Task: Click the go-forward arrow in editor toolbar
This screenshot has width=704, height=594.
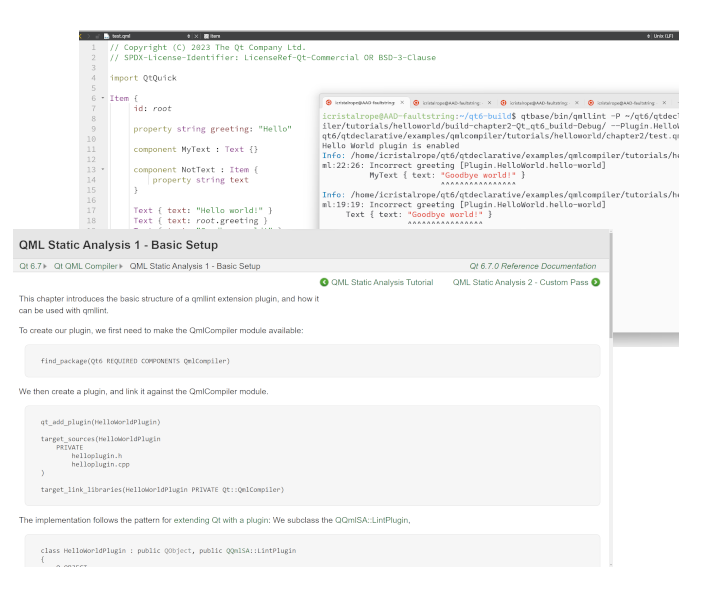Action: (89, 36)
